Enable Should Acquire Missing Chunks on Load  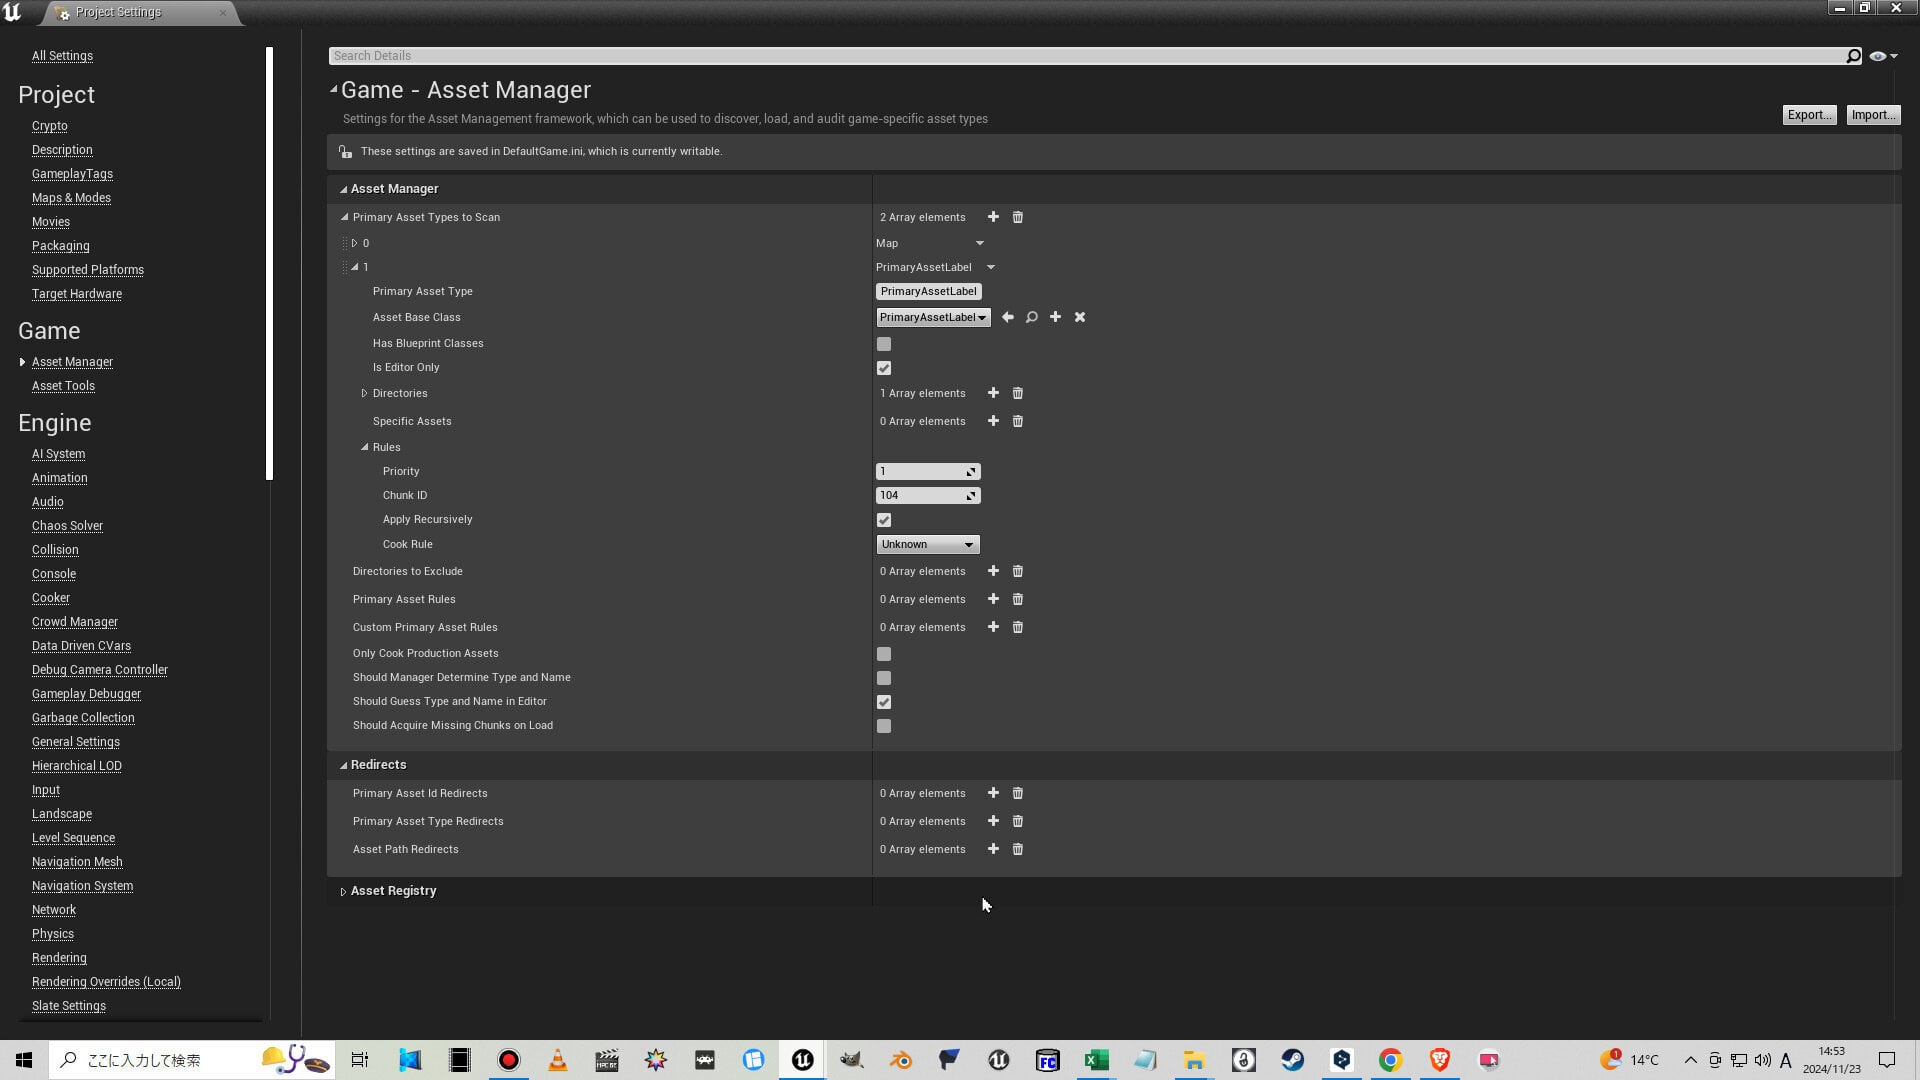click(x=884, y=726)
